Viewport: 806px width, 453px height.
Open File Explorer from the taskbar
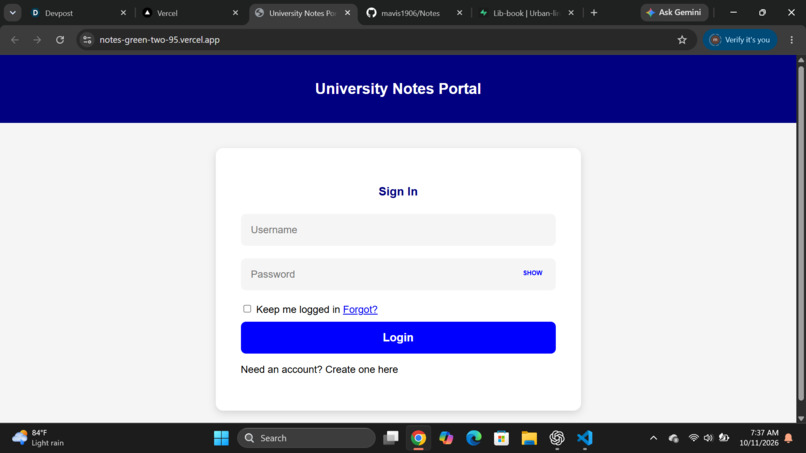tap(529, 438)
